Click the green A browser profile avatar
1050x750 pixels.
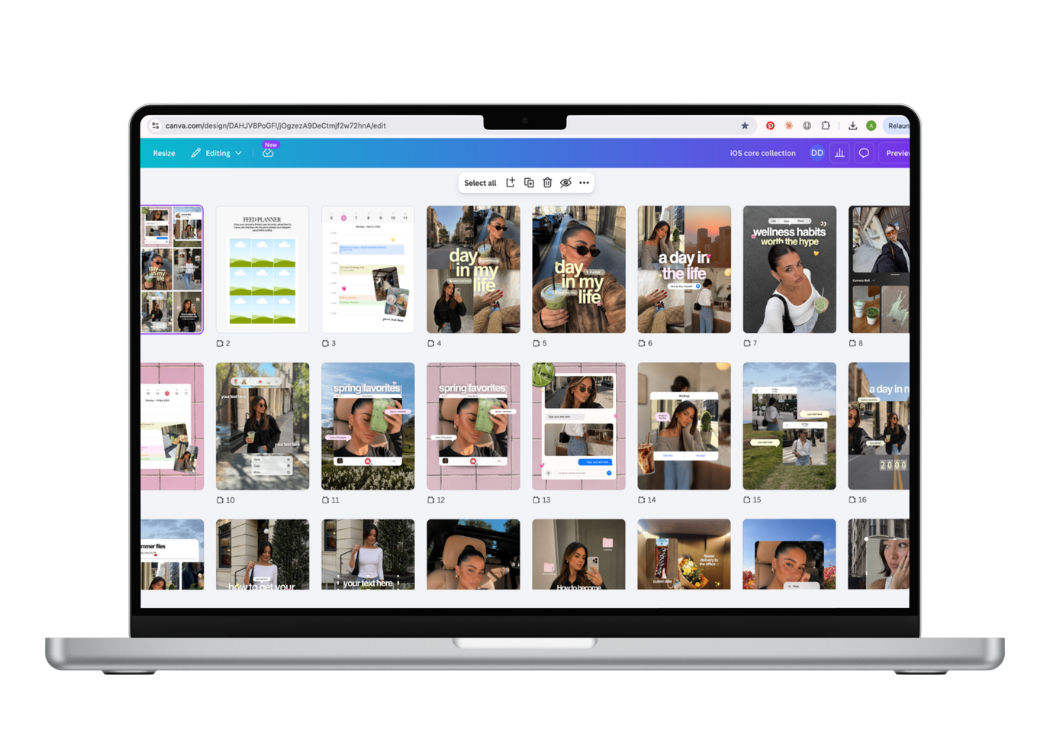click(871, 125)
